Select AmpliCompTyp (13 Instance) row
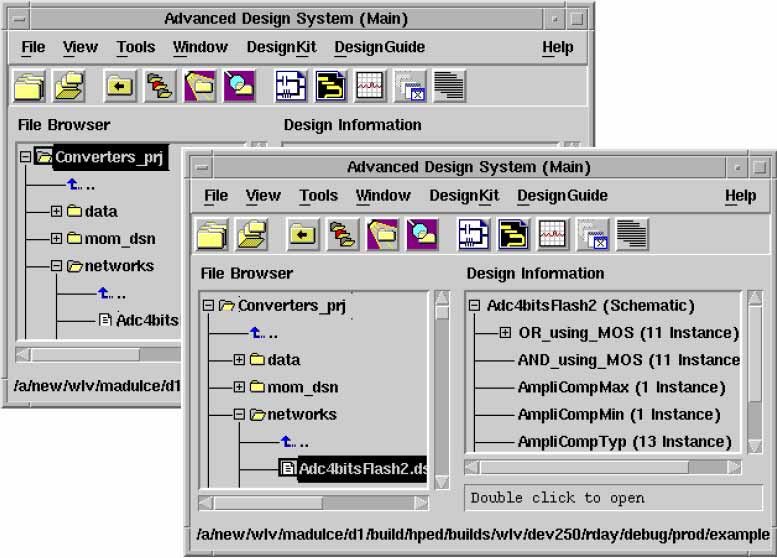The image size is (777, 558). 624,442
